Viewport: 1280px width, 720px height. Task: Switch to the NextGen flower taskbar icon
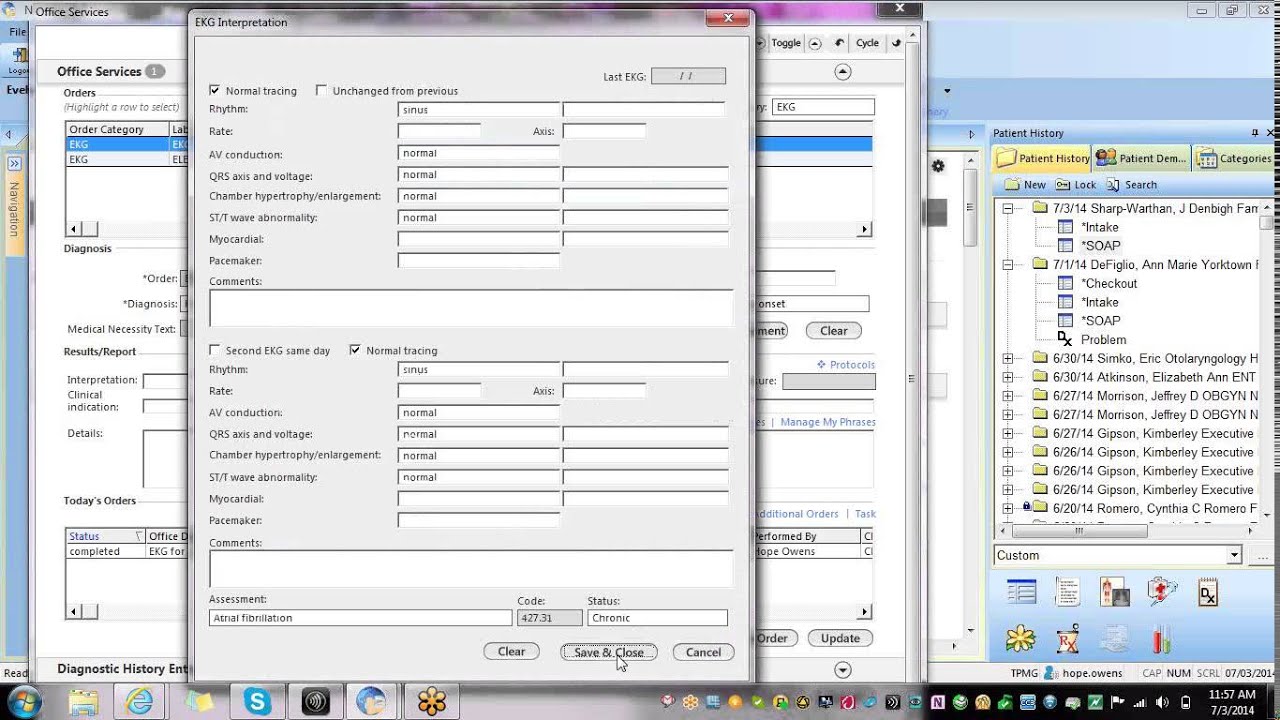tap(431, 701)
